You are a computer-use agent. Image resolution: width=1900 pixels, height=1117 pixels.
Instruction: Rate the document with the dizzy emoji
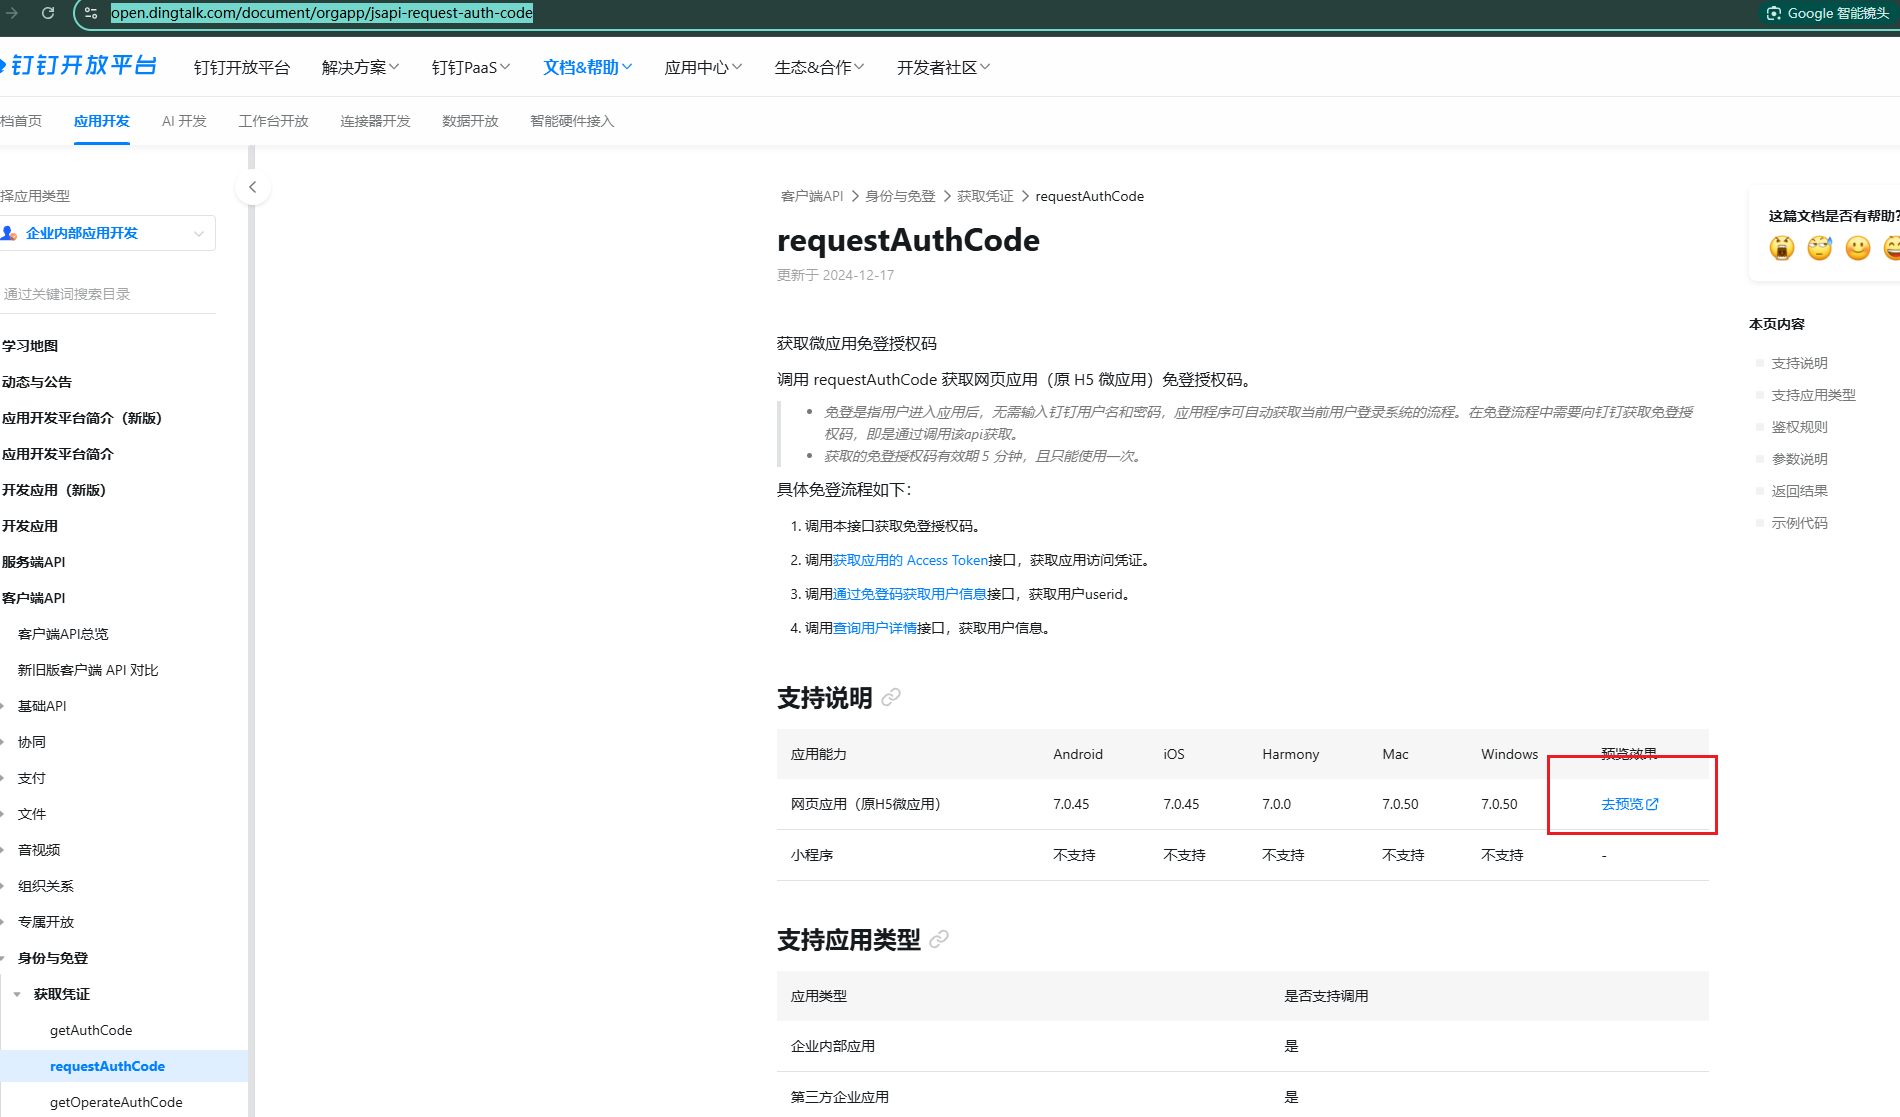(x=1820, y=248)
